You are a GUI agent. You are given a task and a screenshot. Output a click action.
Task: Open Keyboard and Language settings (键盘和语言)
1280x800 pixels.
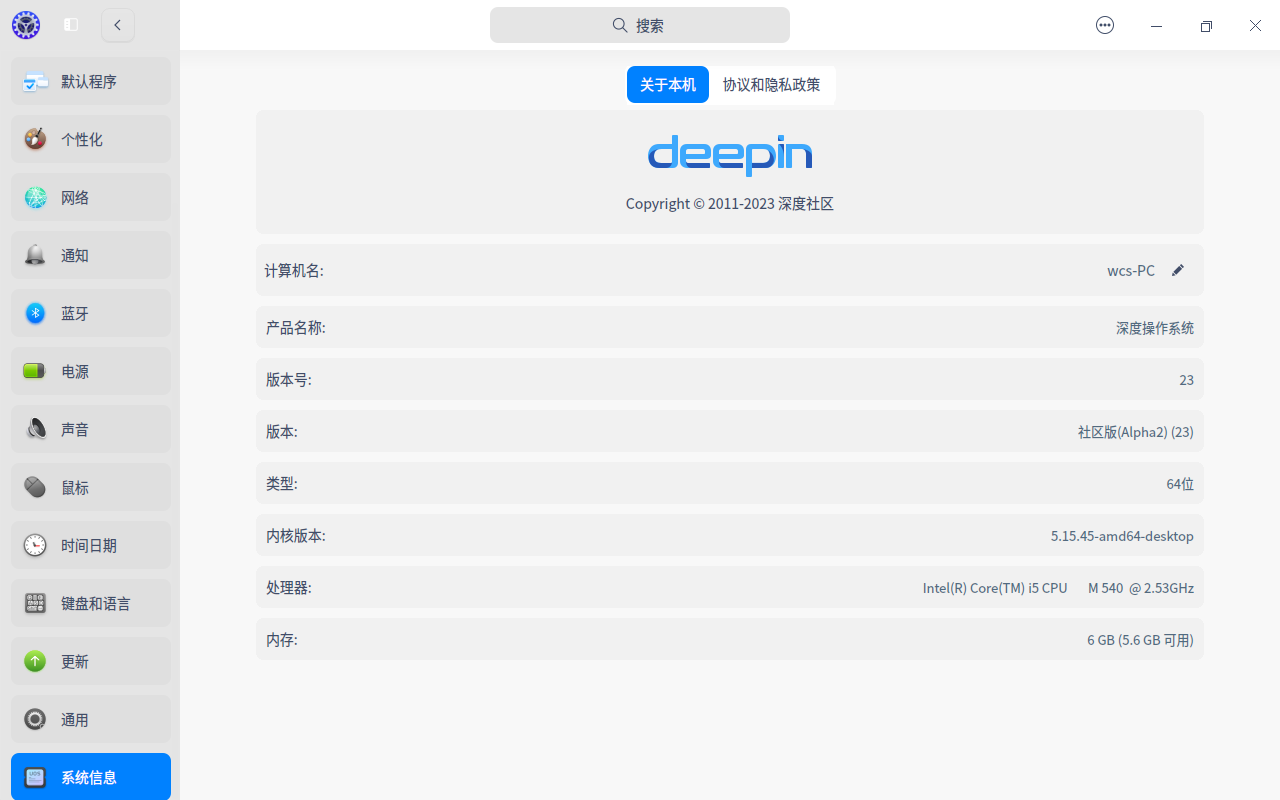coord(90,603)
